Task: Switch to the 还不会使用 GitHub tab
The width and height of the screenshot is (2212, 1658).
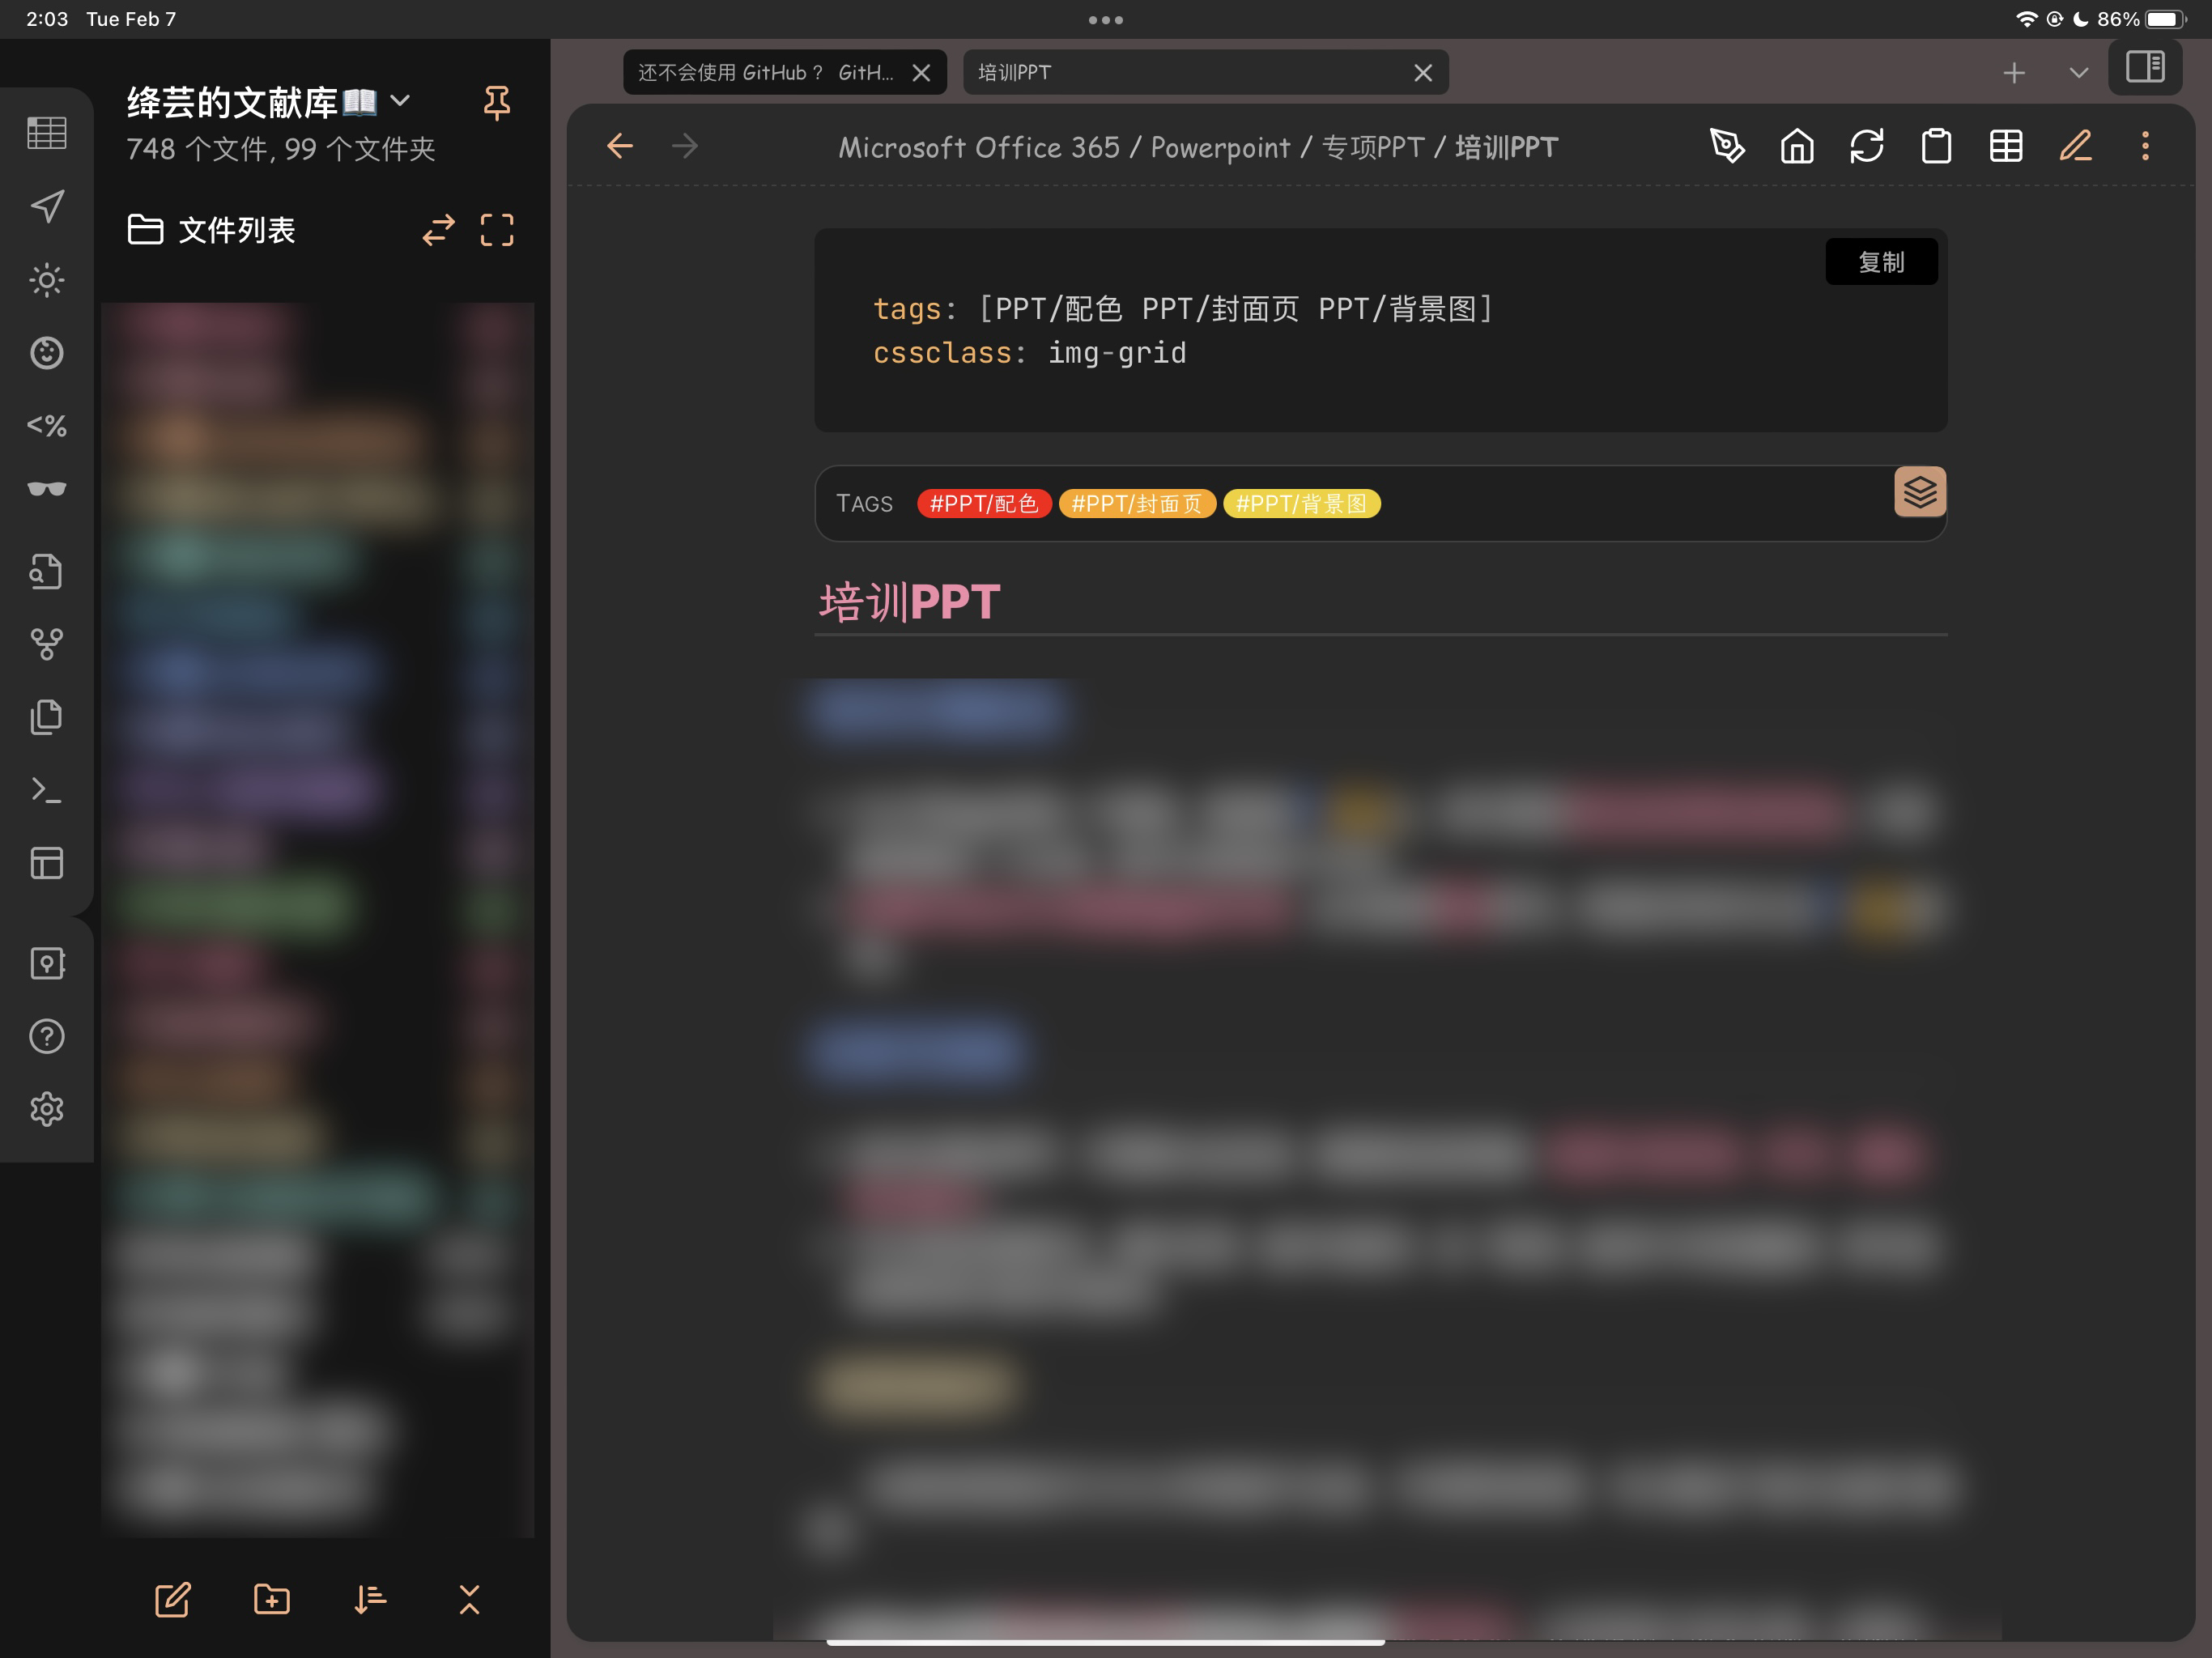Action: click(x=766, y=73)
